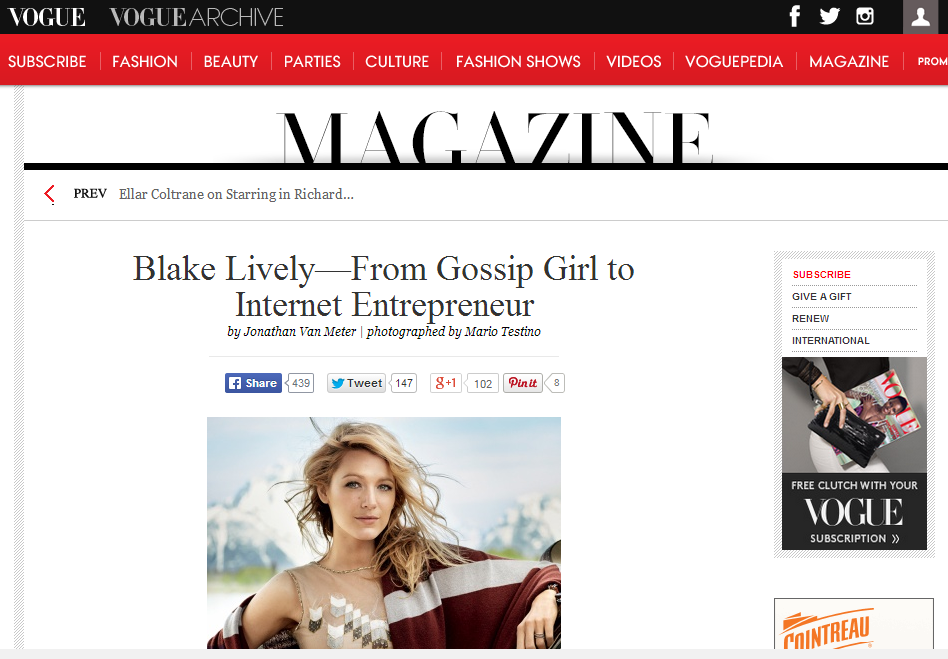Open Vogue's Twitter bird icon
The width and height of the screenshot is (948, 659).
(830, 16)
